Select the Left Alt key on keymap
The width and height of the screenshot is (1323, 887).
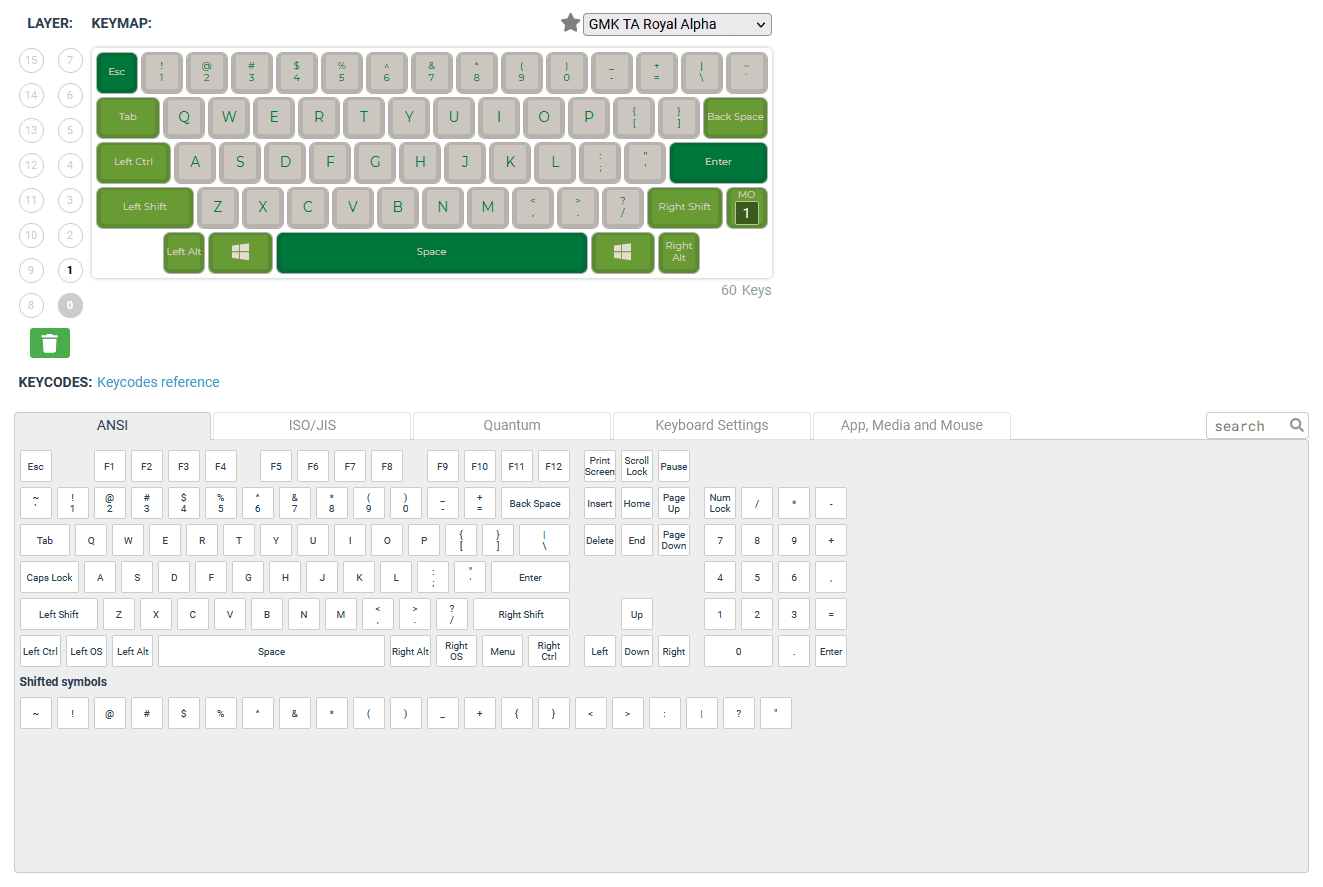(x=184, y=252)
